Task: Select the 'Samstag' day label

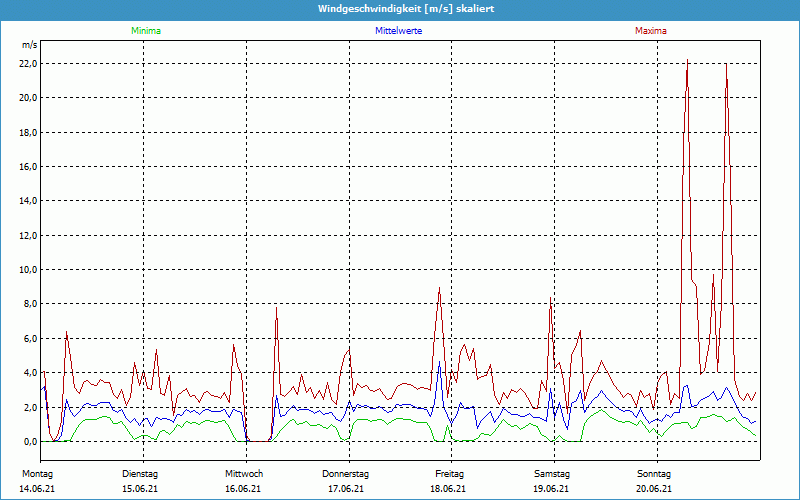Action: point(552,473)
